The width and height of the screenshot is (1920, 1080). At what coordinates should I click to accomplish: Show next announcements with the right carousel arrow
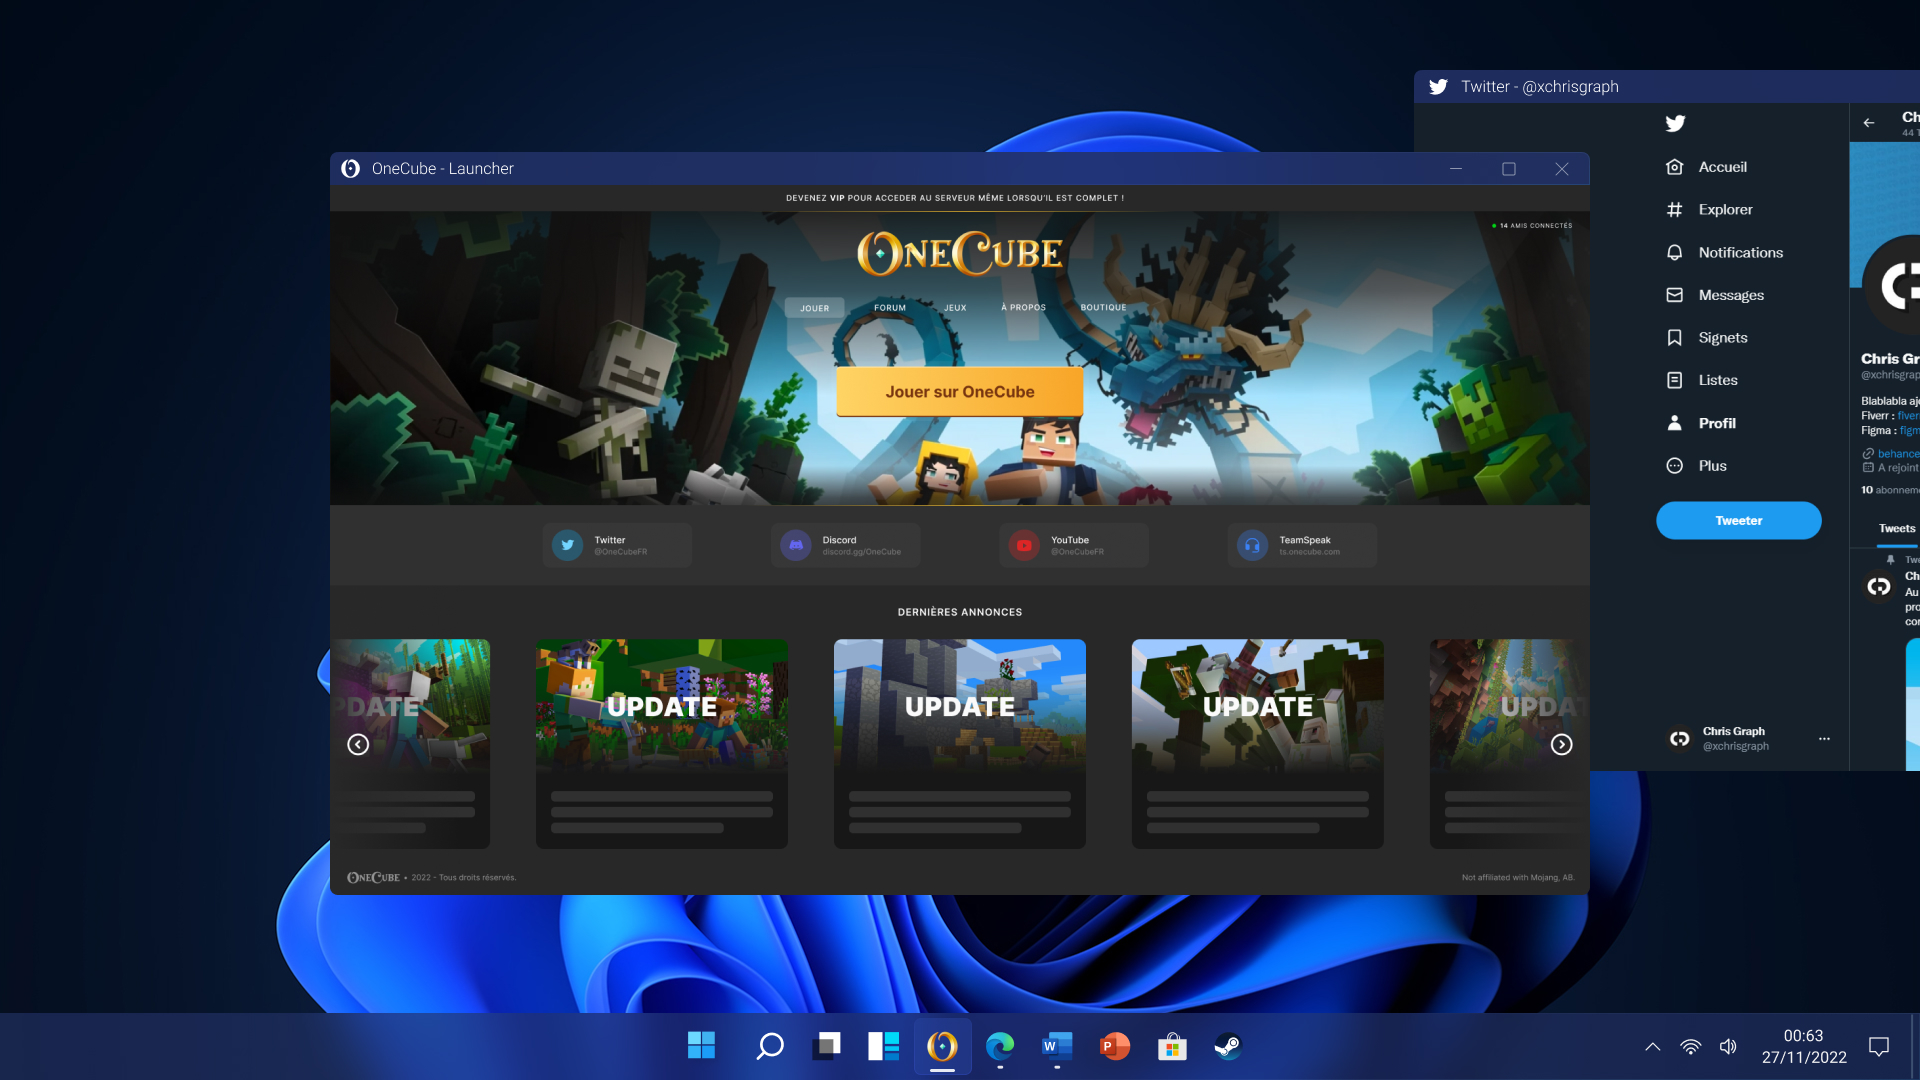(1562, 744)
